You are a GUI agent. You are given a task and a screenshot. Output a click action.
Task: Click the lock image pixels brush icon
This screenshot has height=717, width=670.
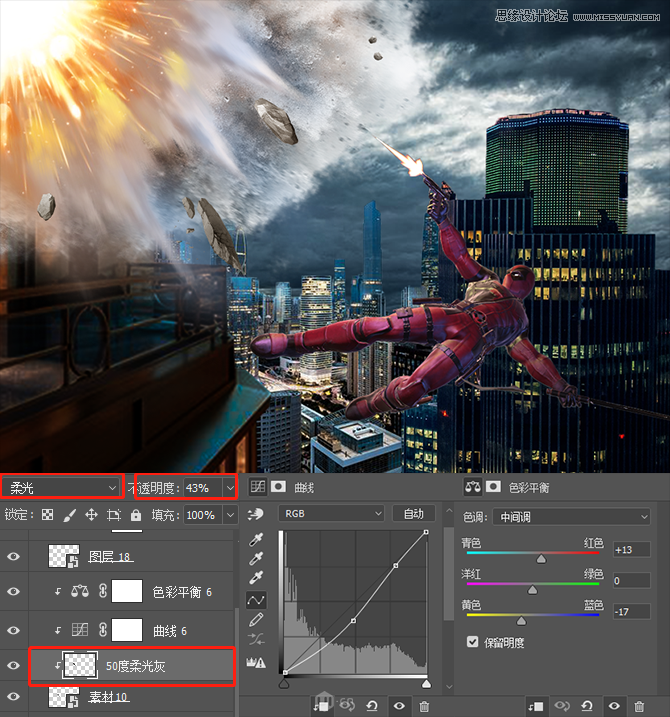pos(70,515)
